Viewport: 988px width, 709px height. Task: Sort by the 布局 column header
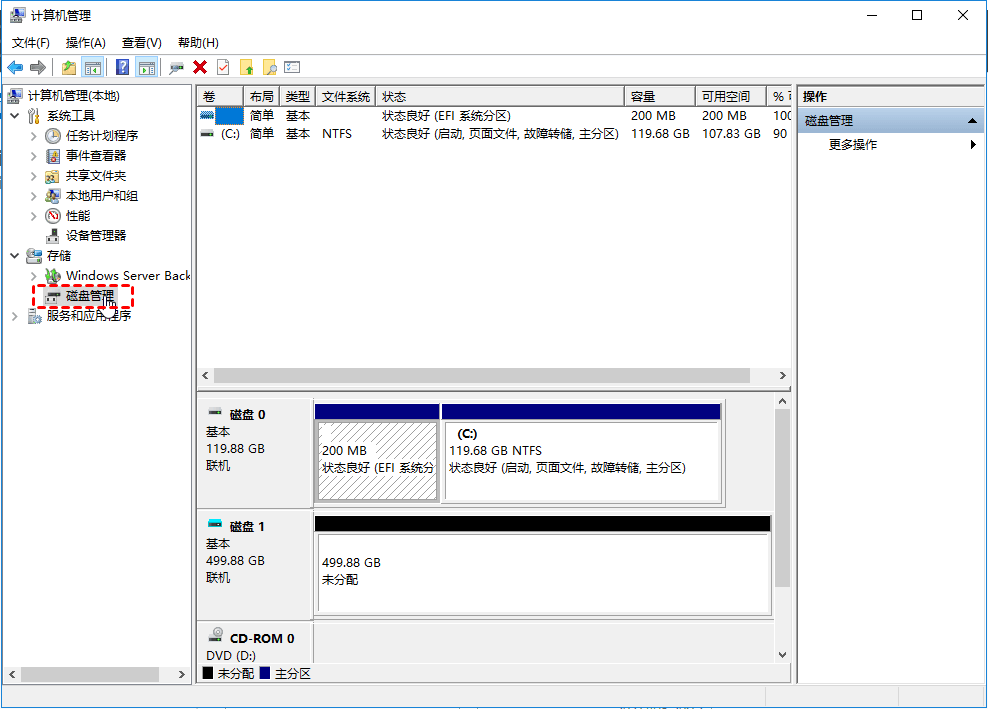click(261, 96)
